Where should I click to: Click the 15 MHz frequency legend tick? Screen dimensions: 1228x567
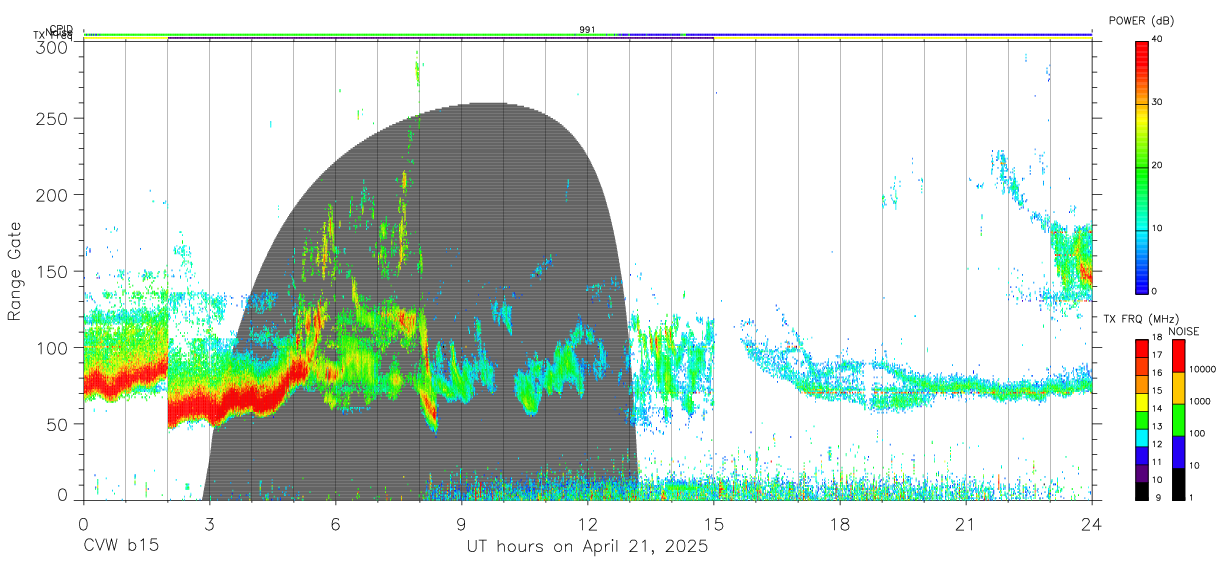[1159, 391]
